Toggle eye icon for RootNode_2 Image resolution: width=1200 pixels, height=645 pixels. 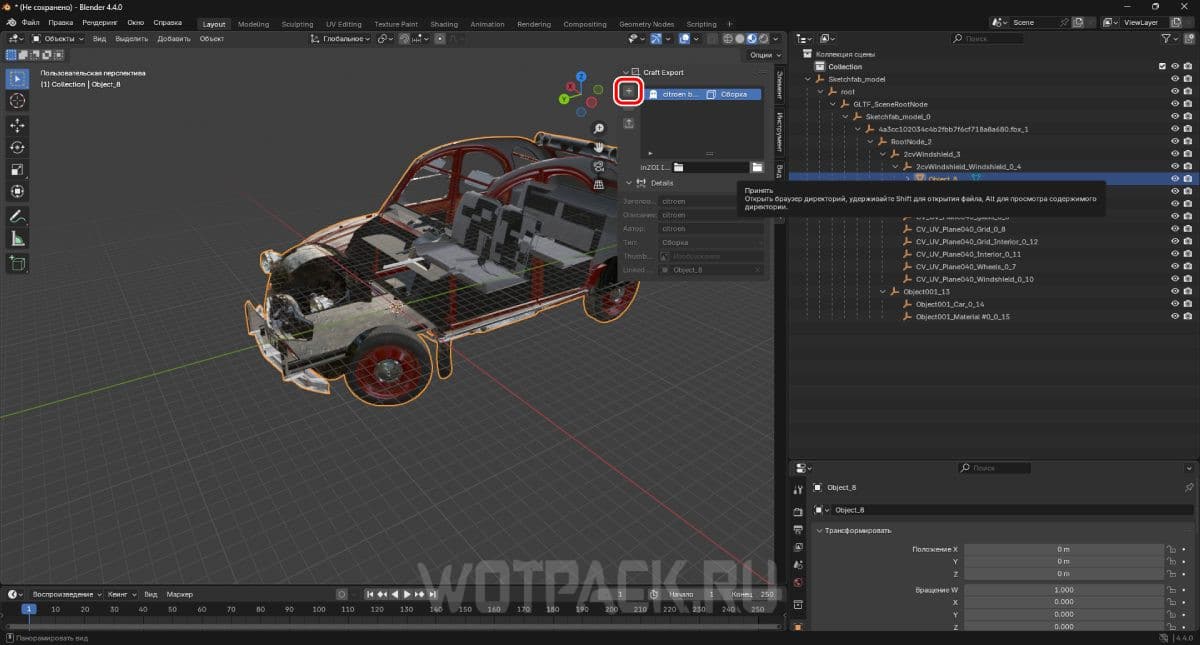click(1175, 141)
